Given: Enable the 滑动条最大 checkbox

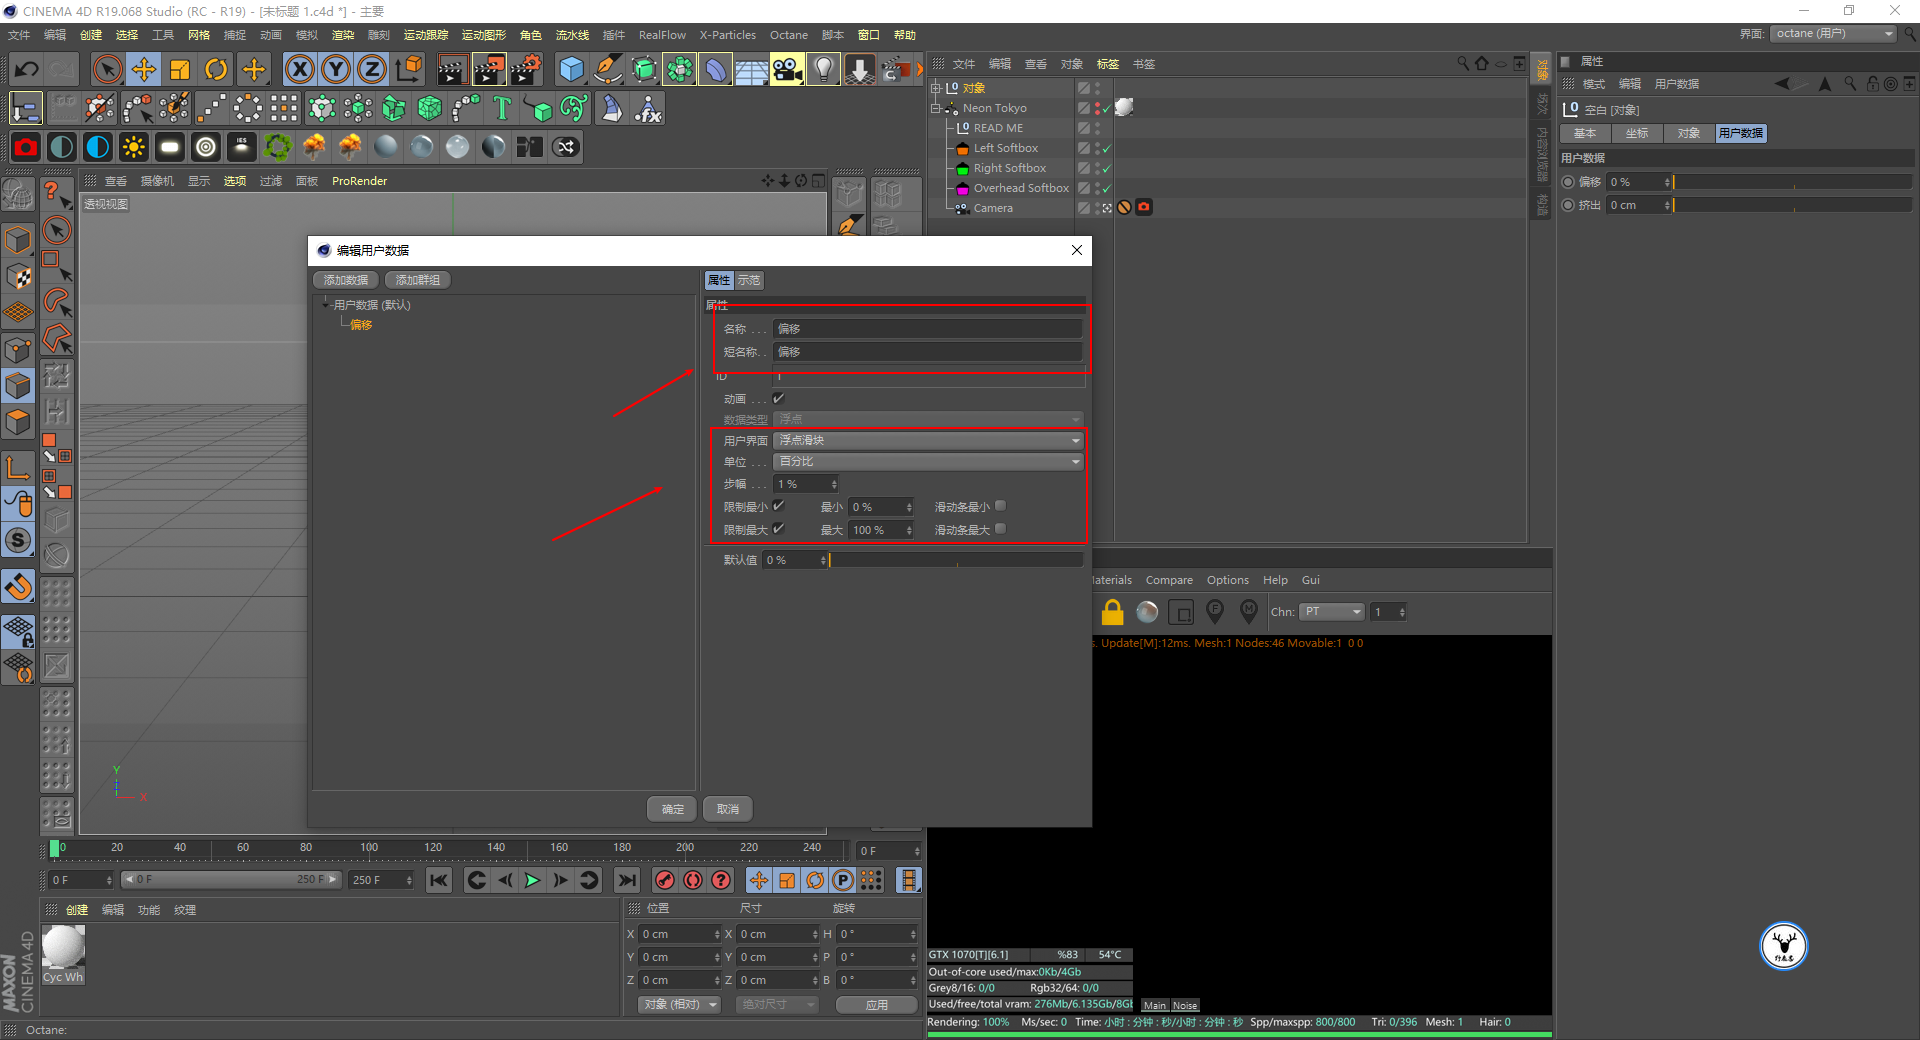Looking at the screenshot, I should click(1001, 529).
